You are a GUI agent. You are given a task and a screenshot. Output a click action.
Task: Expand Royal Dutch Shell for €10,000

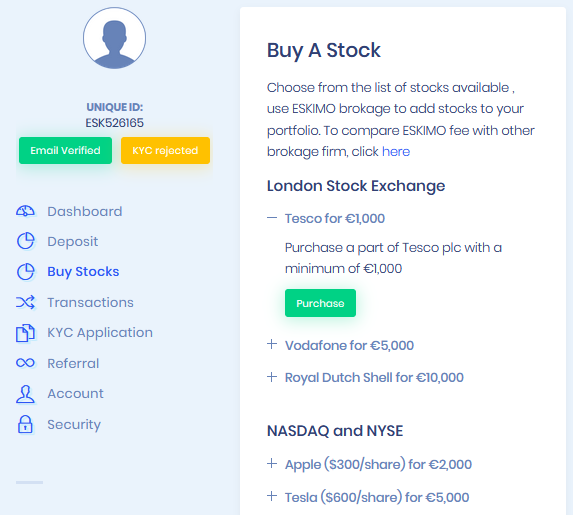tap(272, 377)
